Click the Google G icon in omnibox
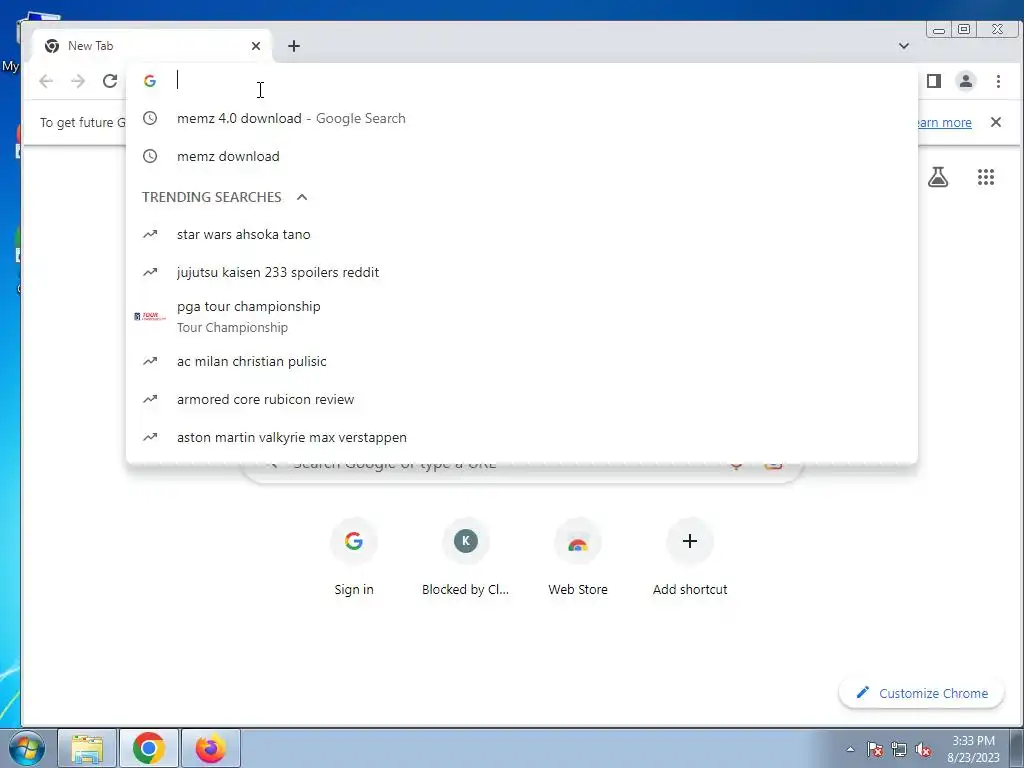 pyautogui.click(x=150, y=81)
